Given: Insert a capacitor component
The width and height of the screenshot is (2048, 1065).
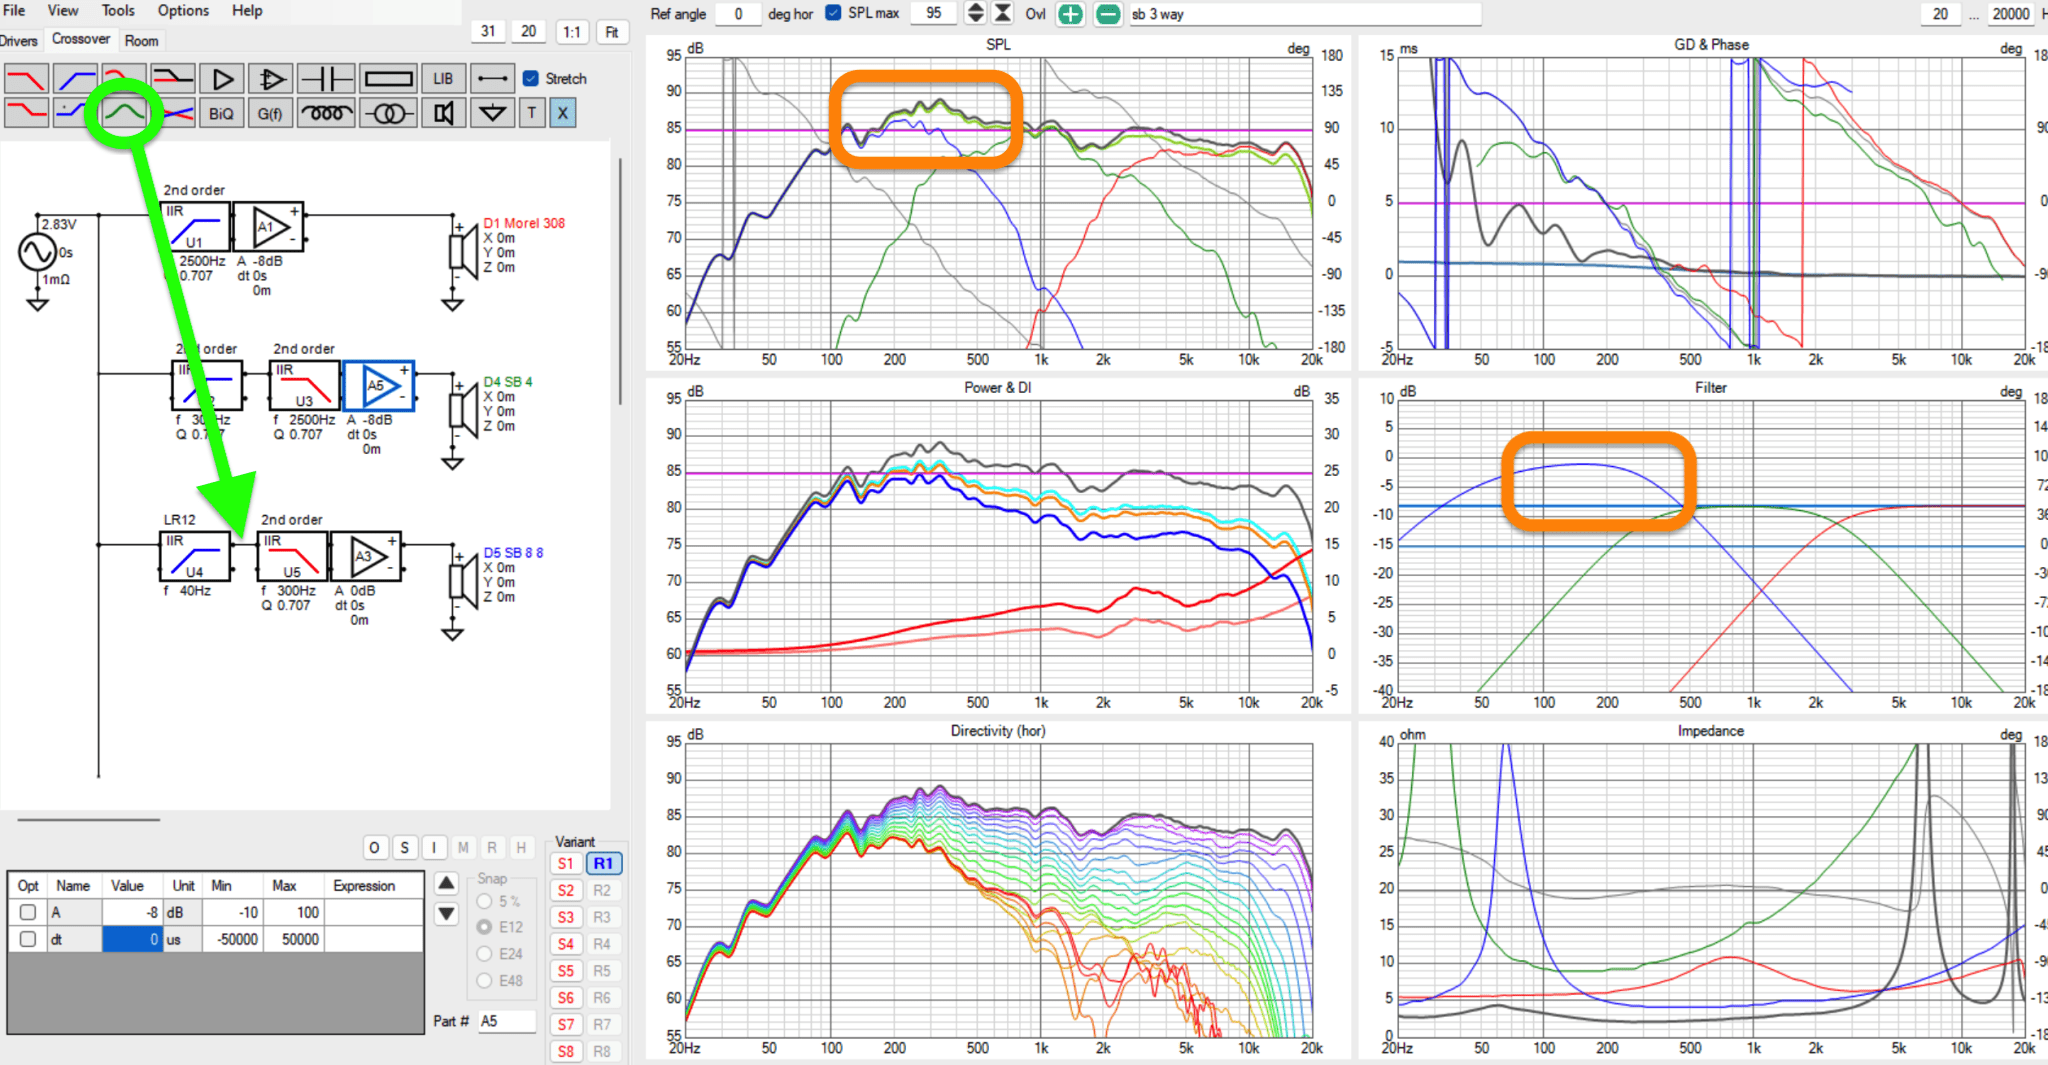Looking at the screenshot, I should click(x=326, y=78).
